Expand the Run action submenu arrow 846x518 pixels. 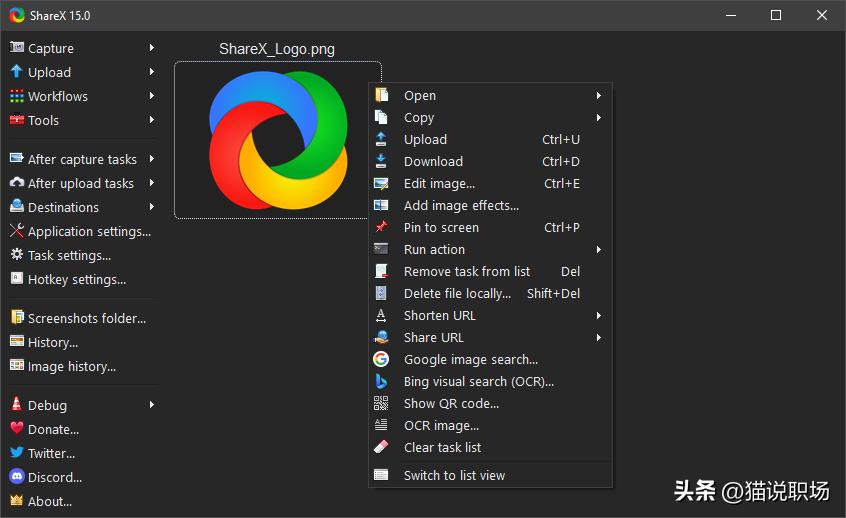599,250
